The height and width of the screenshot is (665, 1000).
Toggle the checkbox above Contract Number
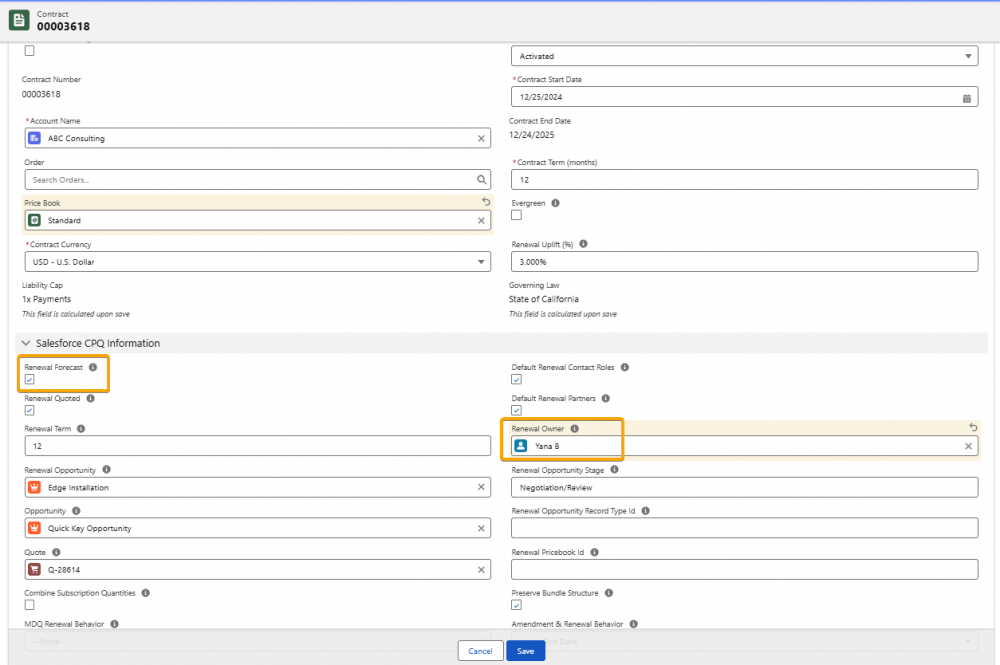[x=29, y=50]
